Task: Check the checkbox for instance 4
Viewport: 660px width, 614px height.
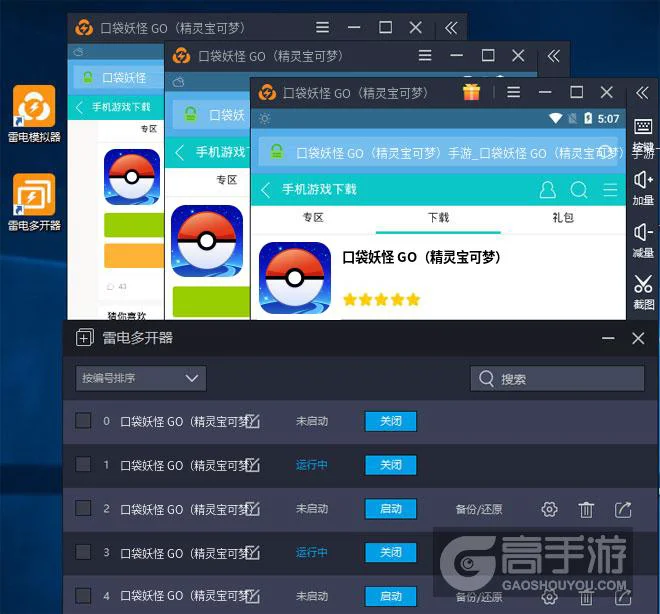Action: (x=83, y=596)
